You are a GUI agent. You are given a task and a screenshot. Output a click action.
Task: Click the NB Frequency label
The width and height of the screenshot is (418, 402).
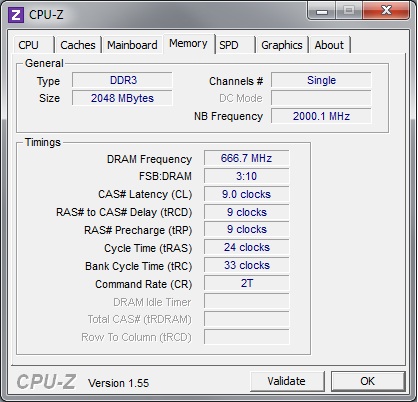click(229, 116)
